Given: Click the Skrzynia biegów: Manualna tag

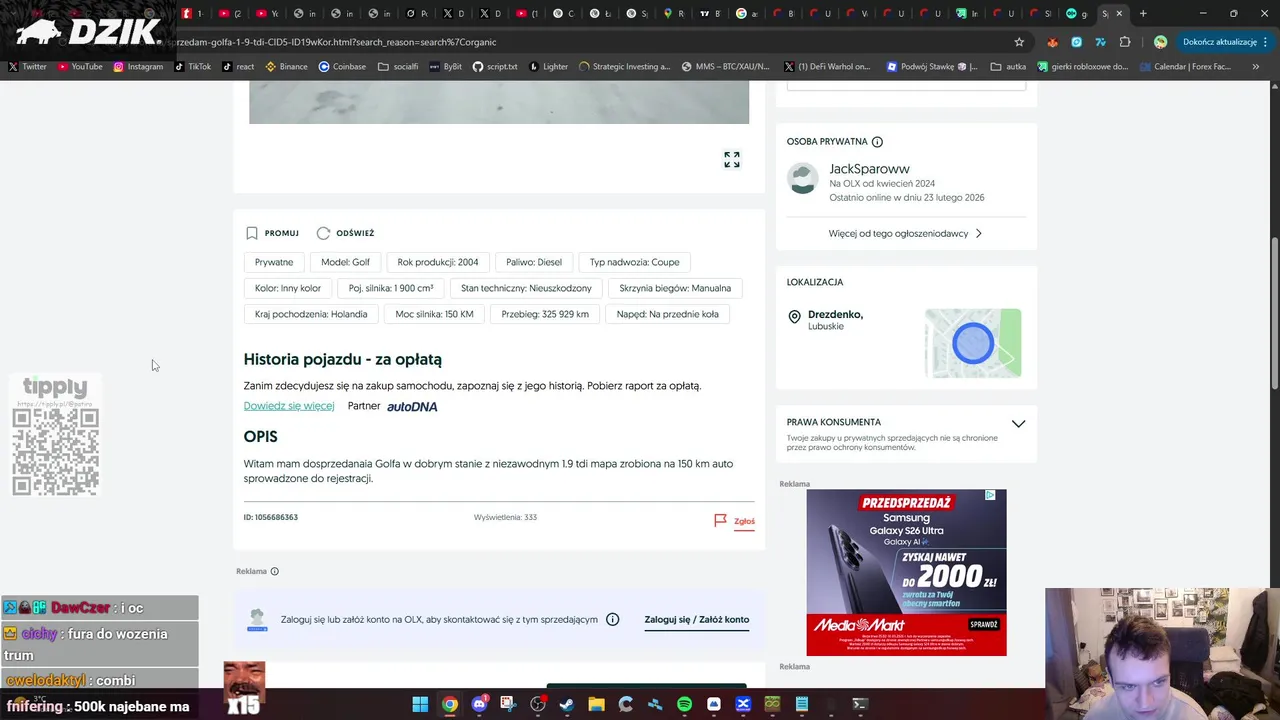Looking at the screenshot, I should pyautogui.click(x=675, y=288).
